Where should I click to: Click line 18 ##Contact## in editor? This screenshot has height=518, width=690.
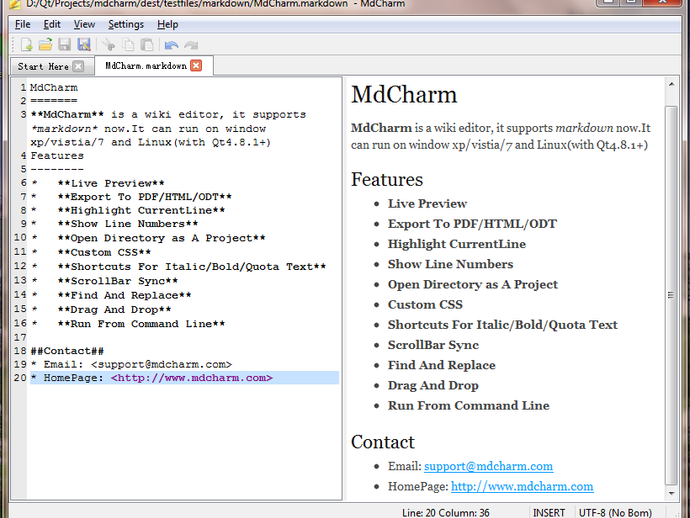click(x=67, y=351)
